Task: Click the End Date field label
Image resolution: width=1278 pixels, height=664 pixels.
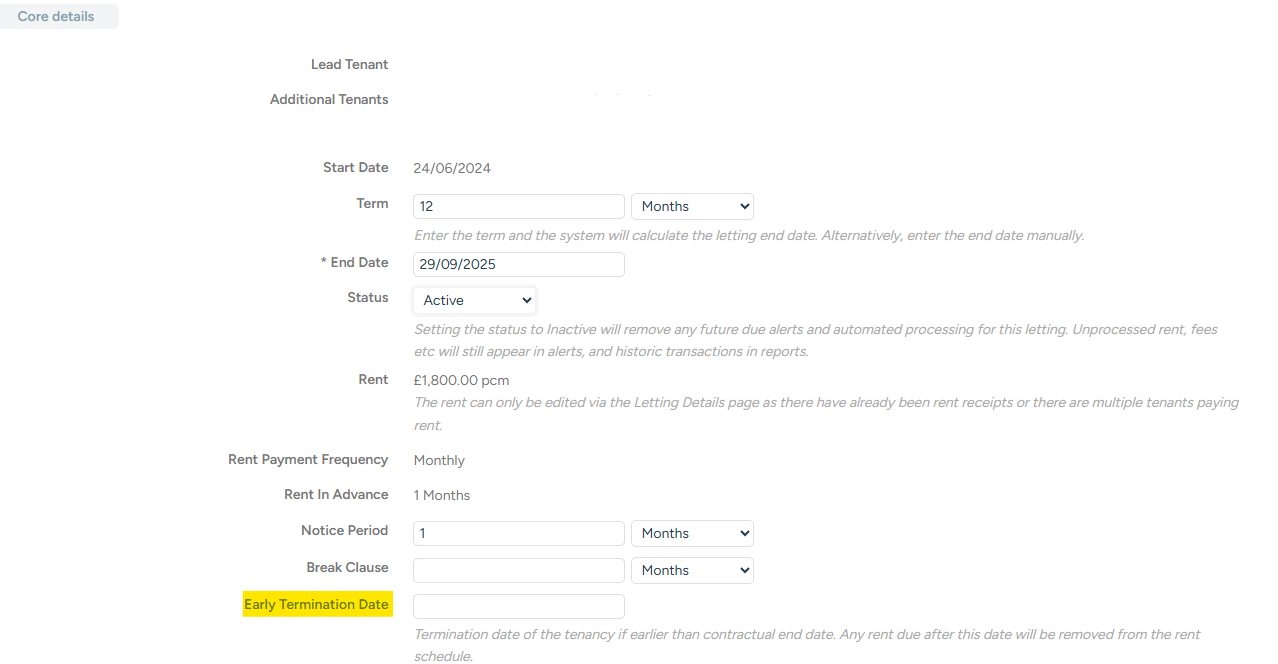Action: coord(354,262)
